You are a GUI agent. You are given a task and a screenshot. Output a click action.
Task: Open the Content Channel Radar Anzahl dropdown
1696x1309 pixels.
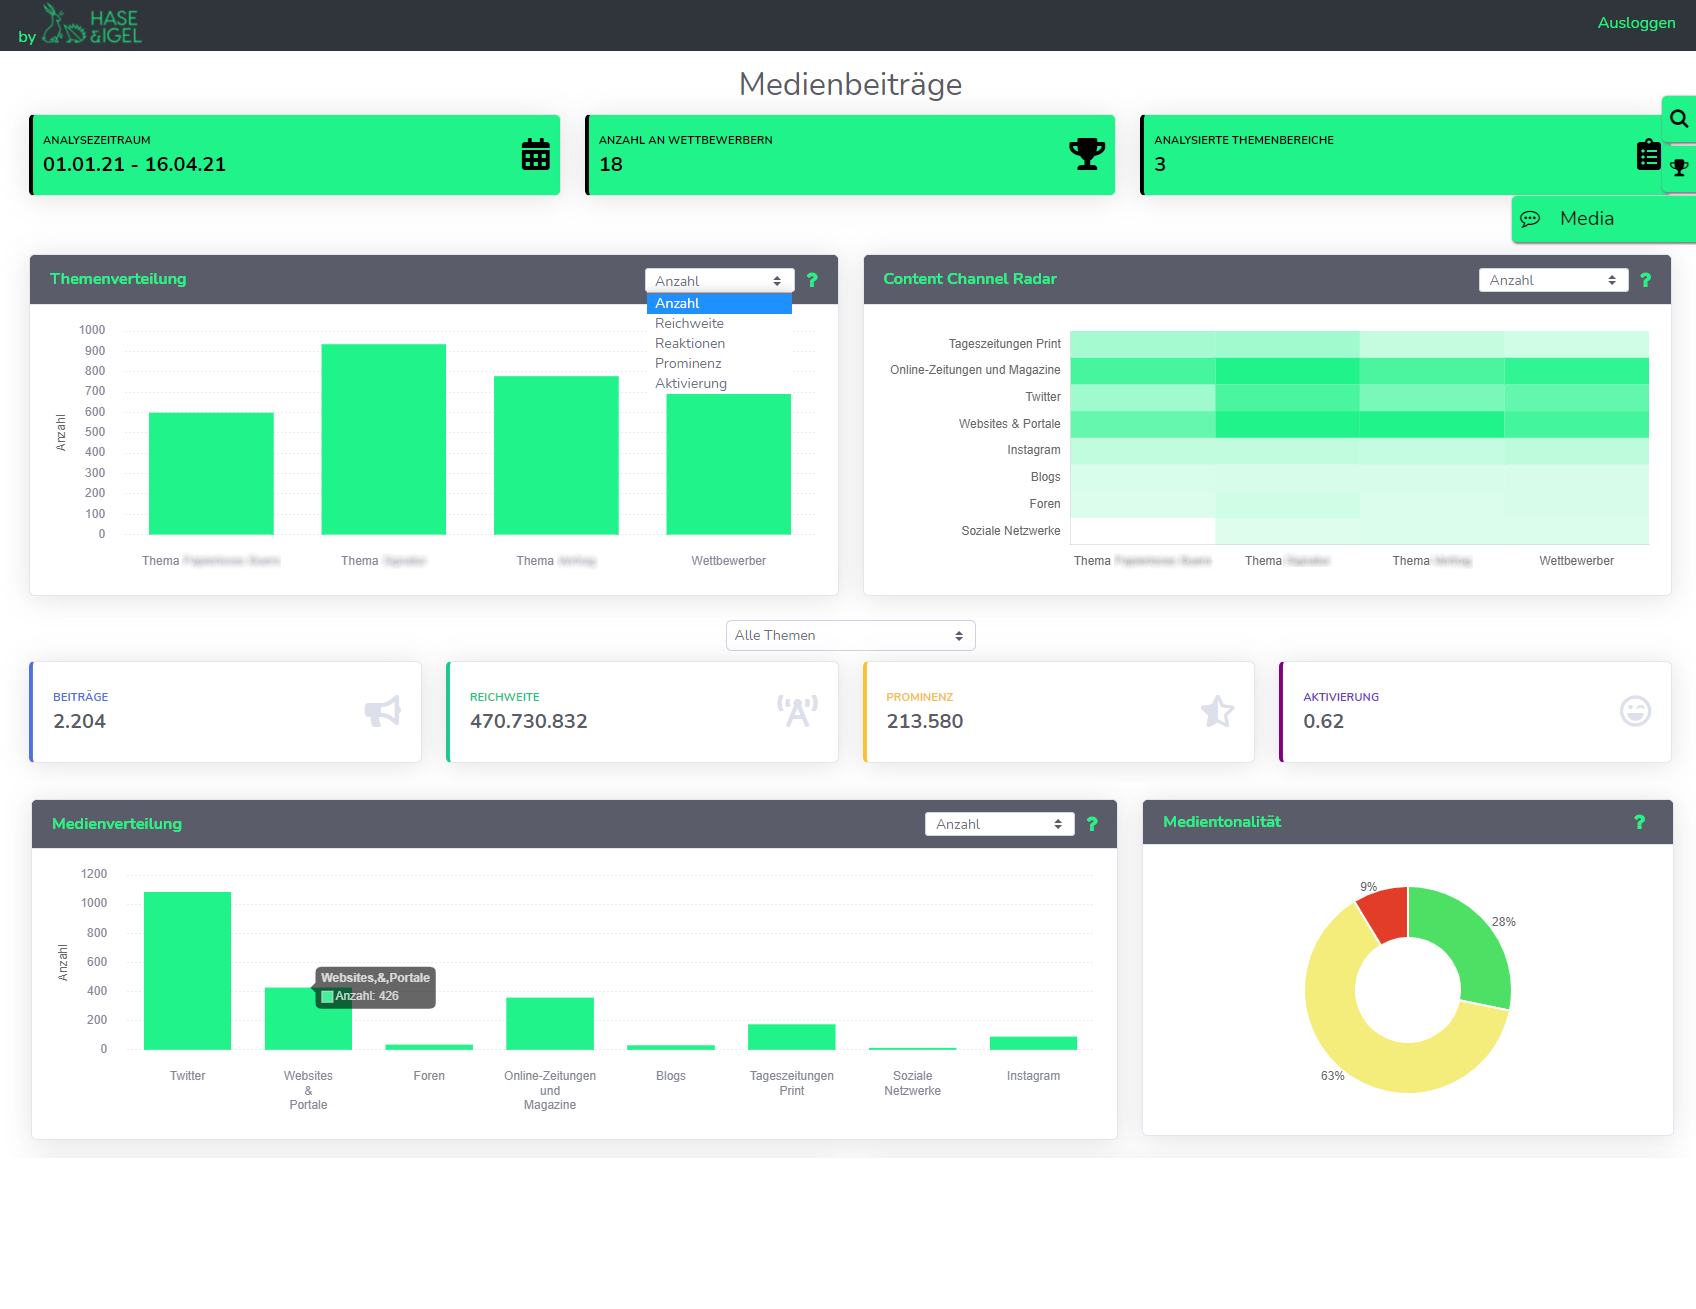pos(1553,280)
